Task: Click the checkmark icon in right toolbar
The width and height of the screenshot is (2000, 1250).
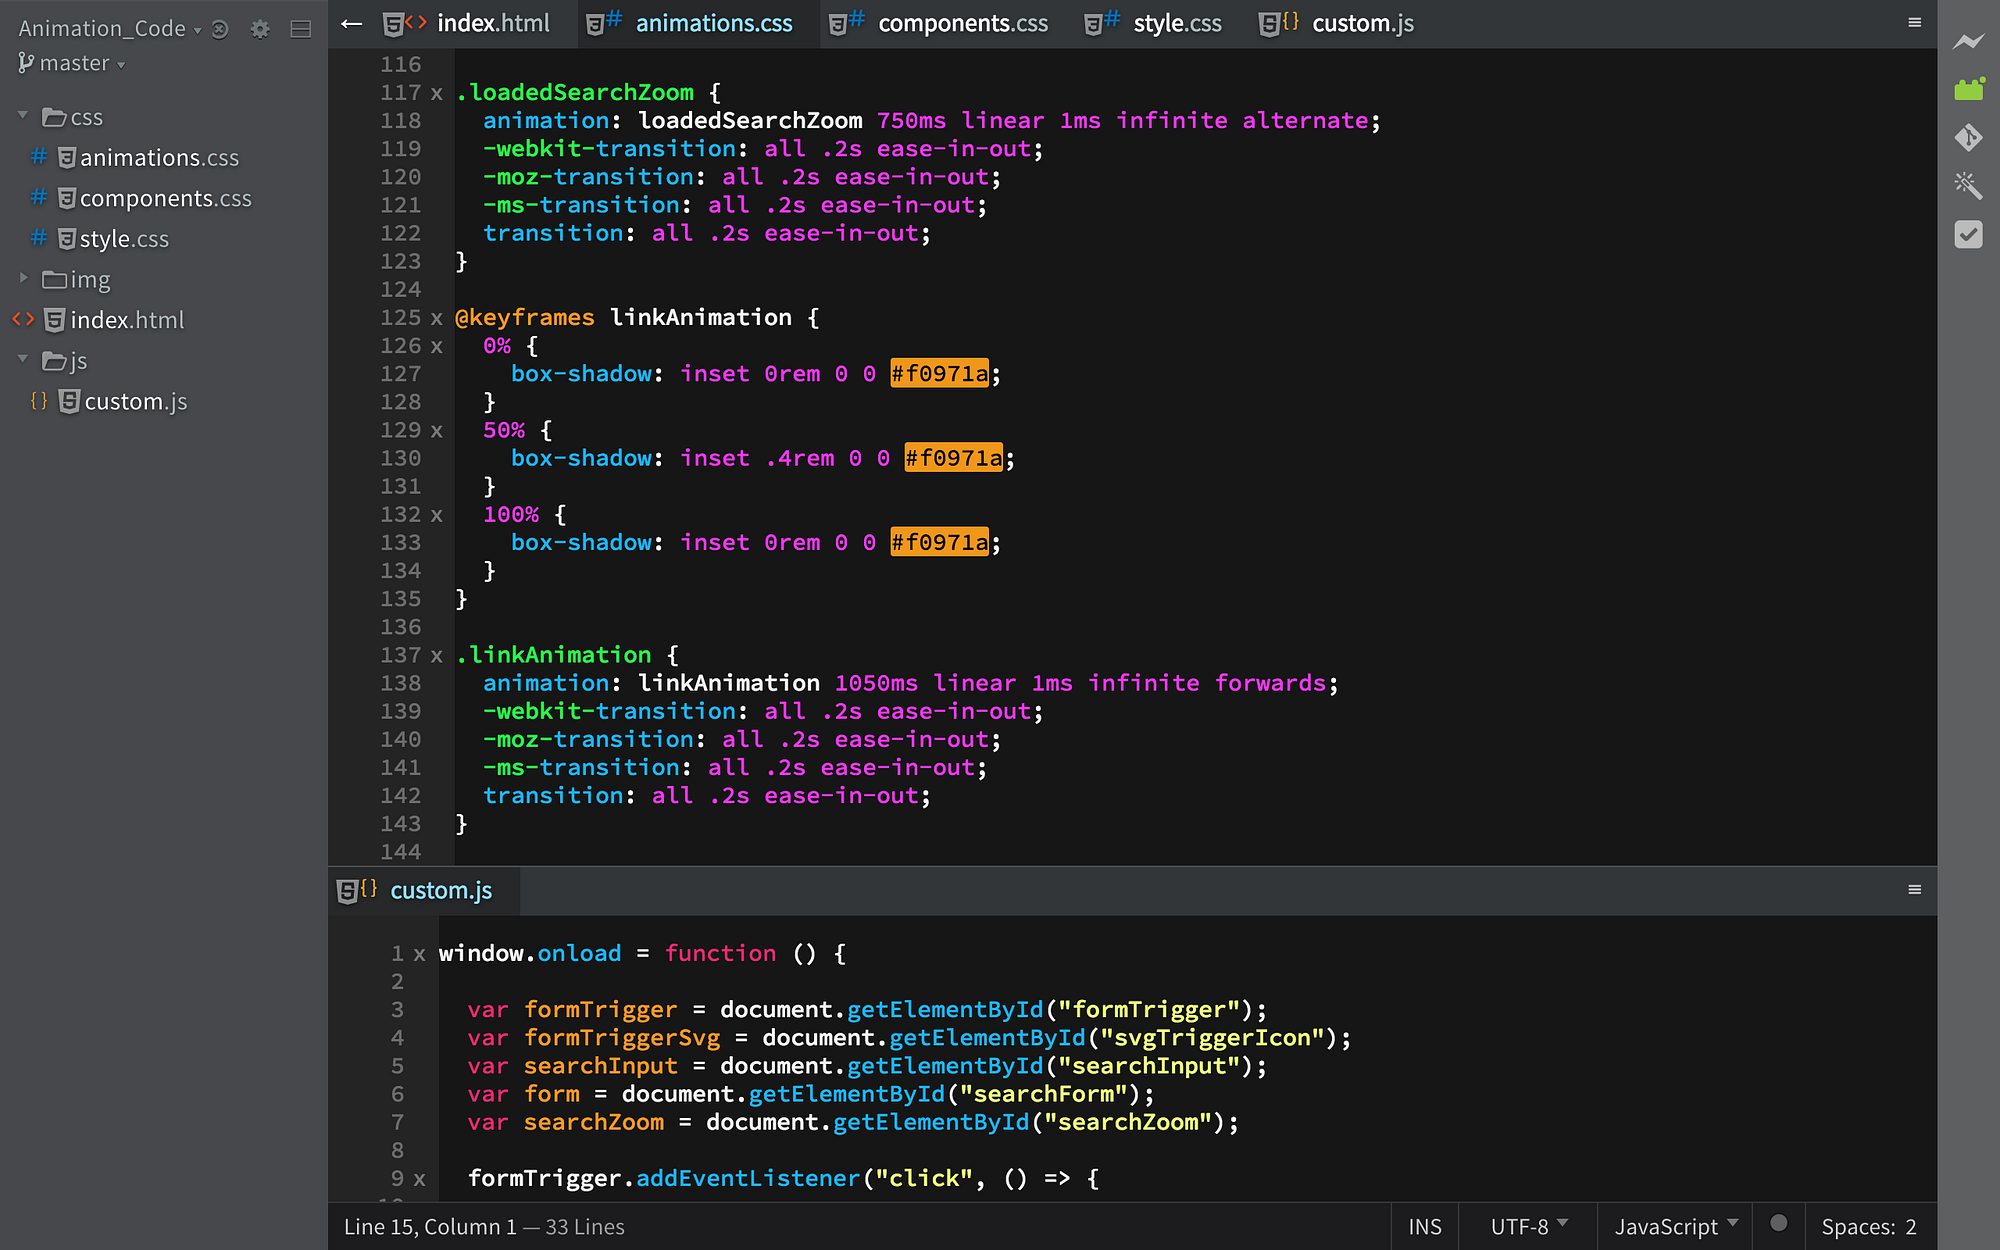Action: pos(1968,235)
